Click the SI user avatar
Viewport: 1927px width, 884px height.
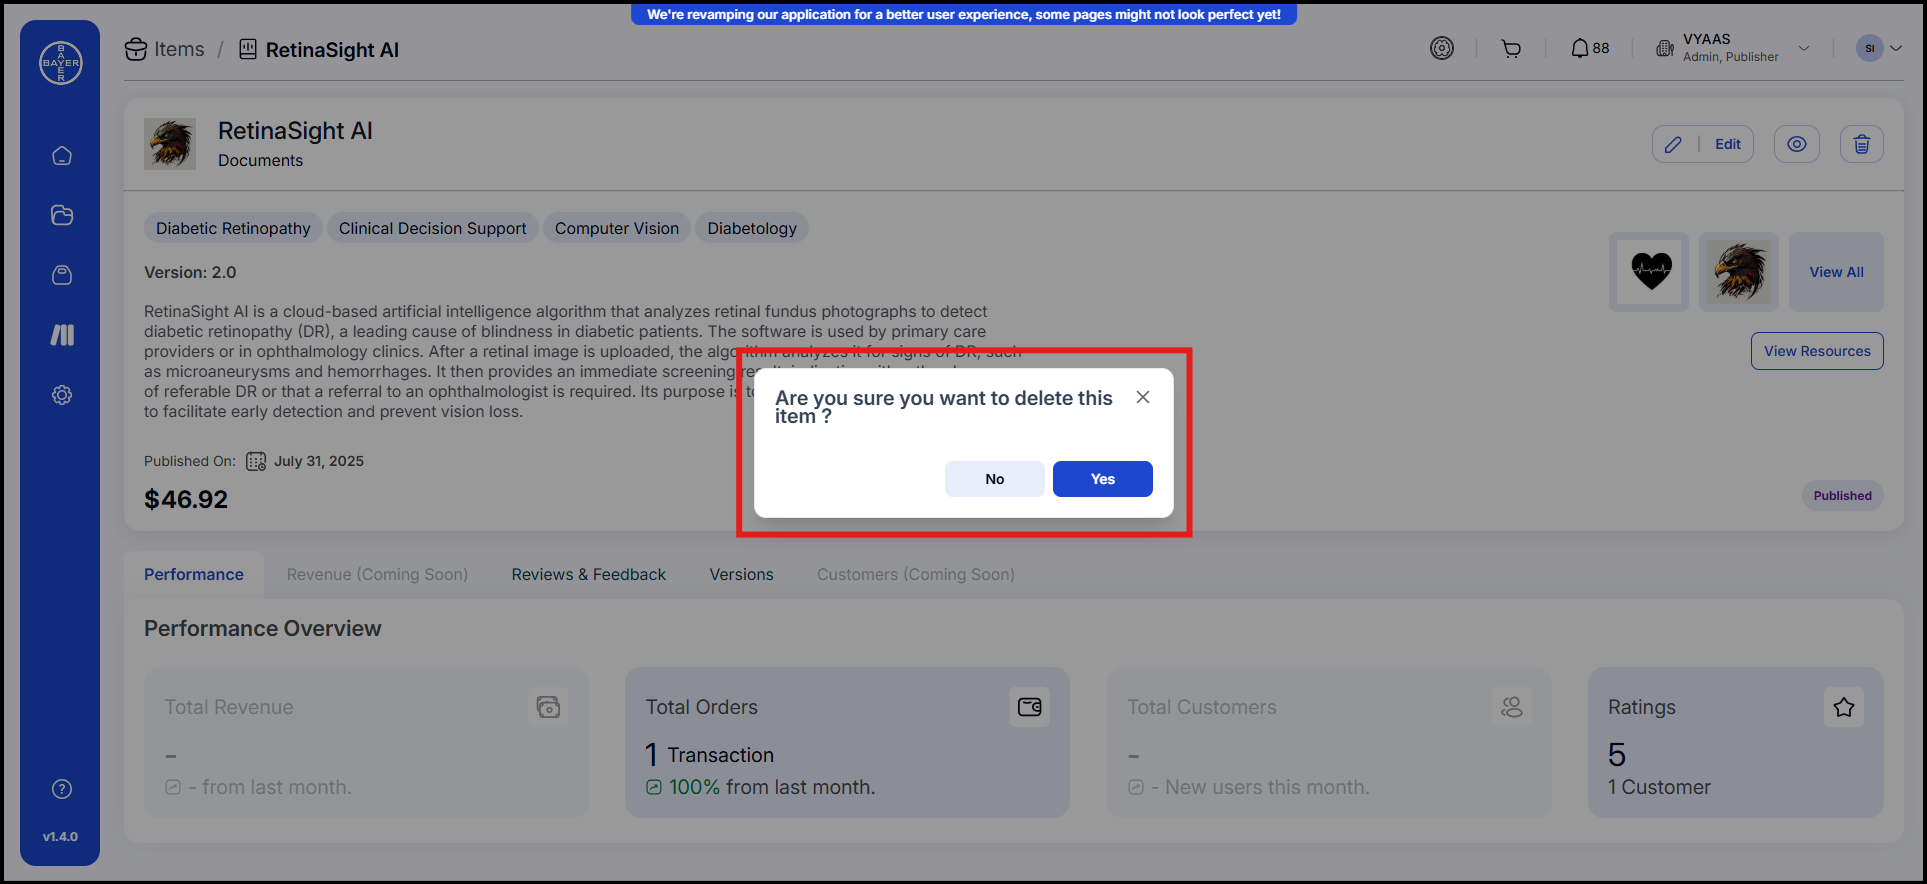1869,48
